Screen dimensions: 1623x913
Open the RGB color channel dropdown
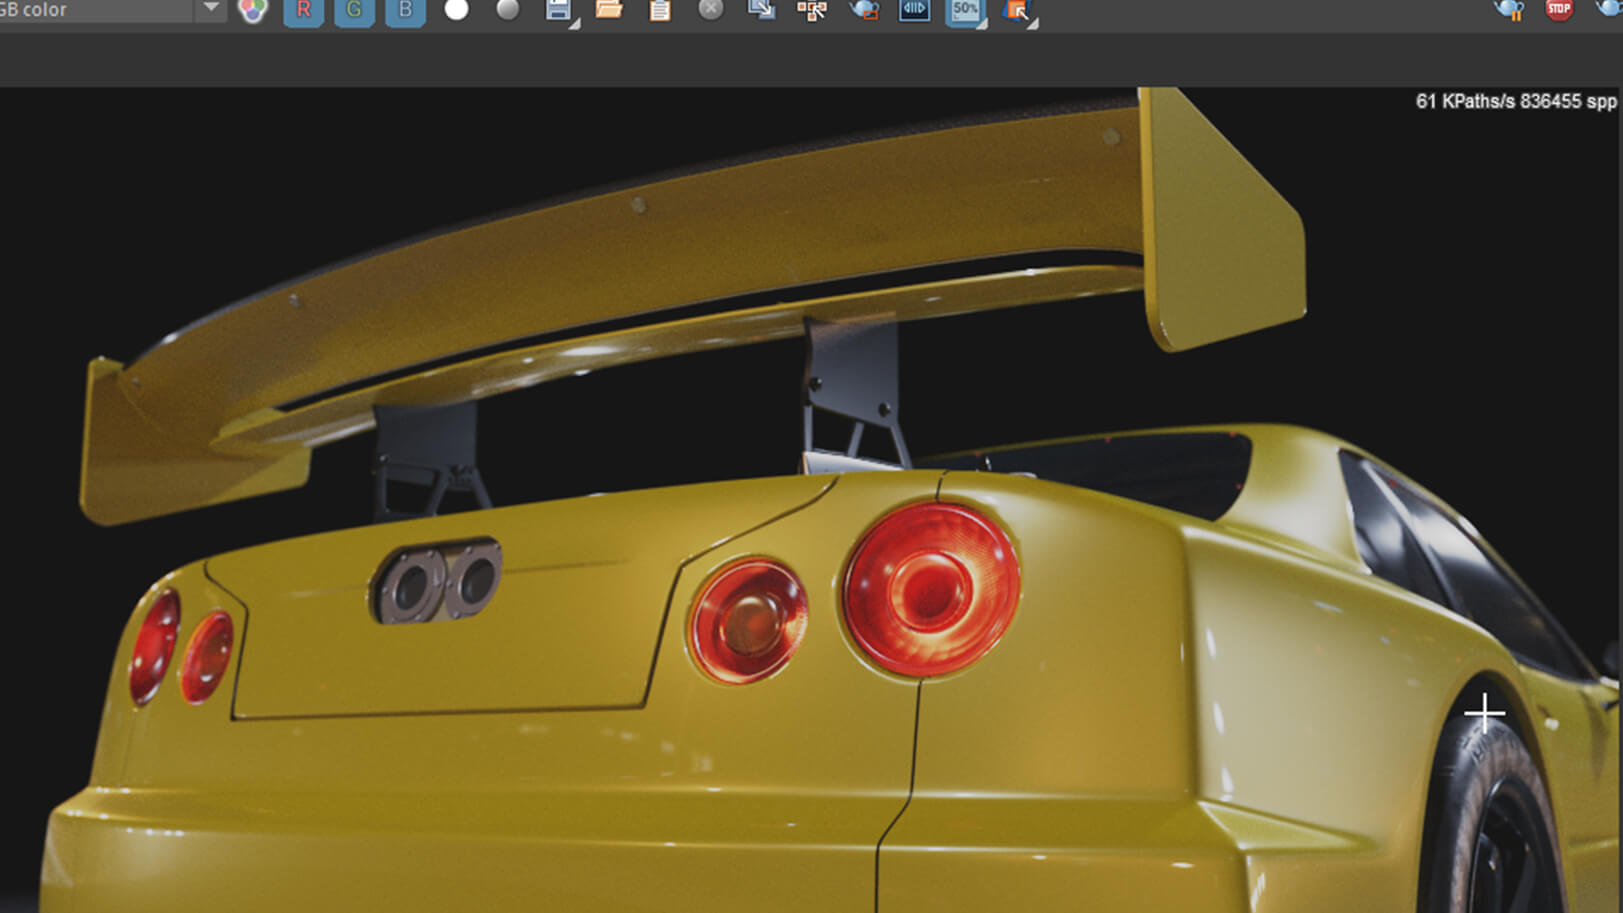tap(210, 9)
